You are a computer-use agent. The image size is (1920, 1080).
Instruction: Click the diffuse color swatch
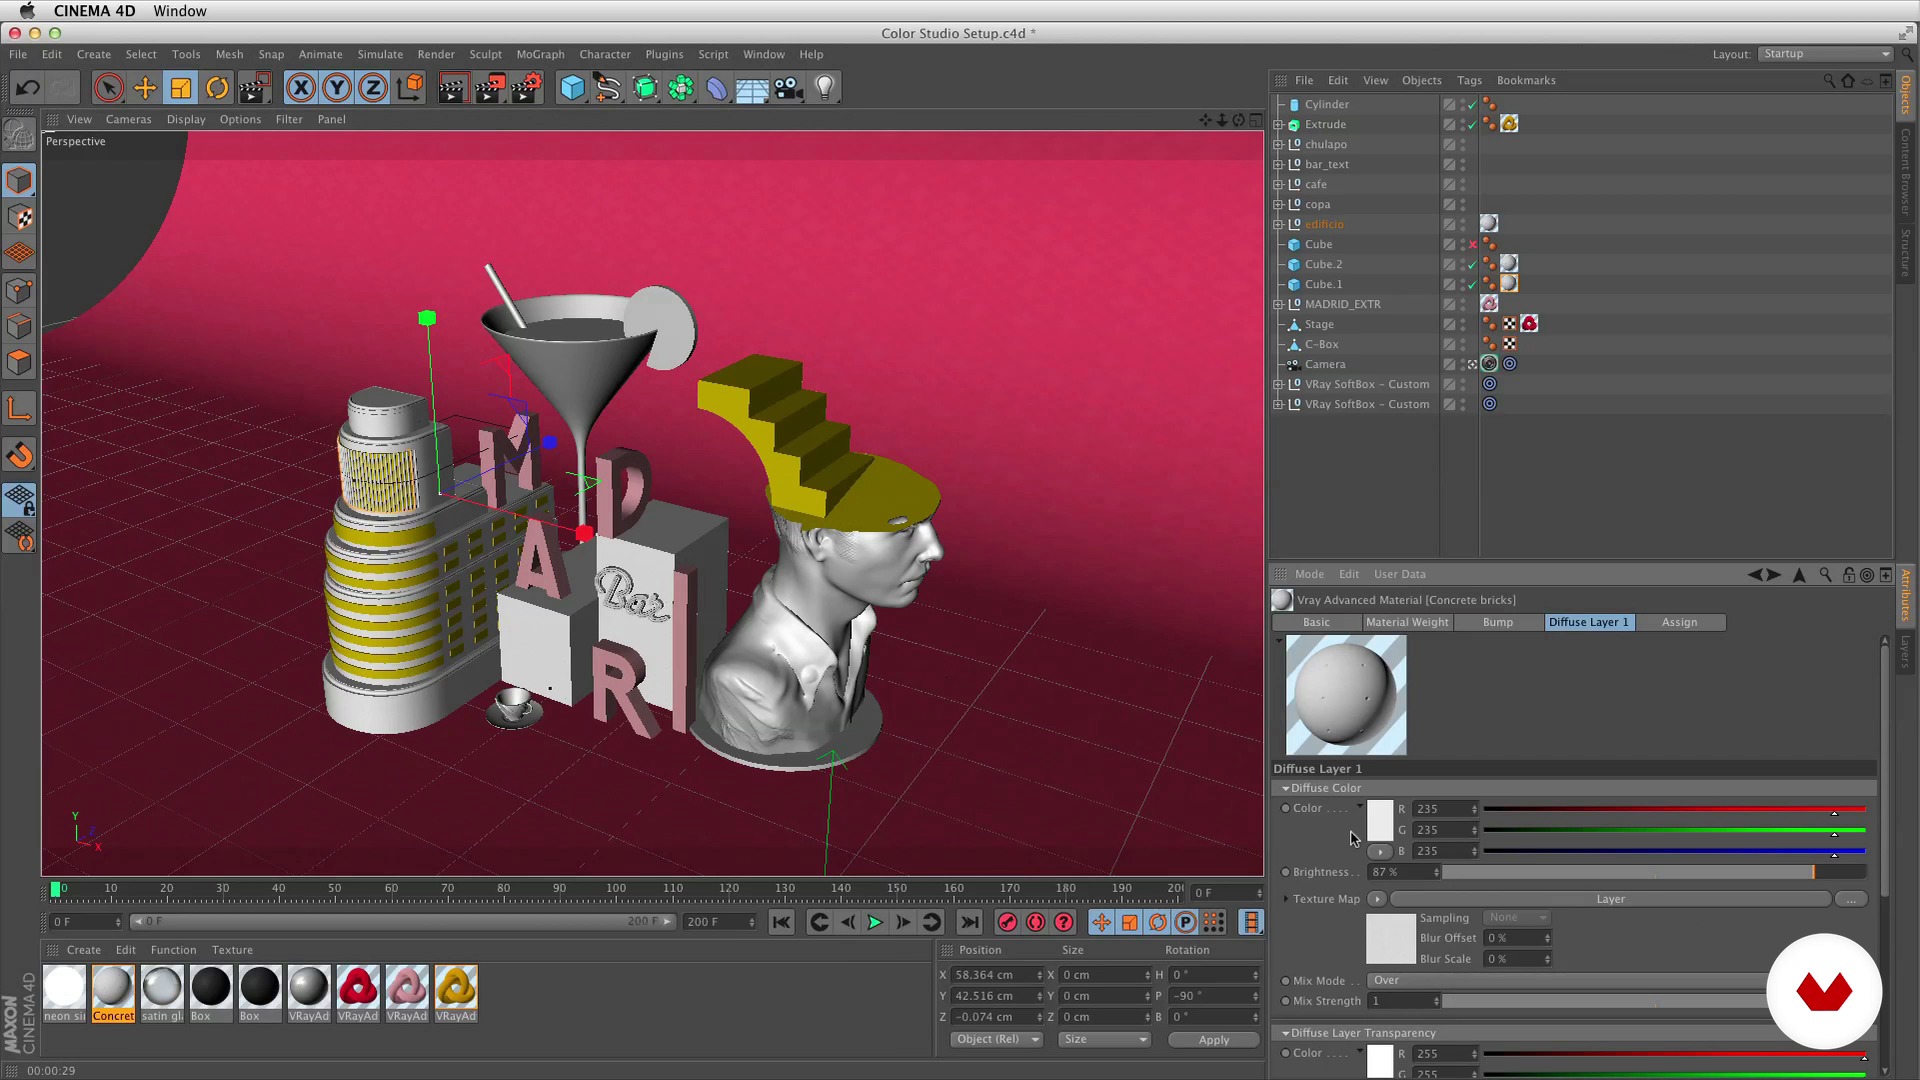click(1380, 820)
